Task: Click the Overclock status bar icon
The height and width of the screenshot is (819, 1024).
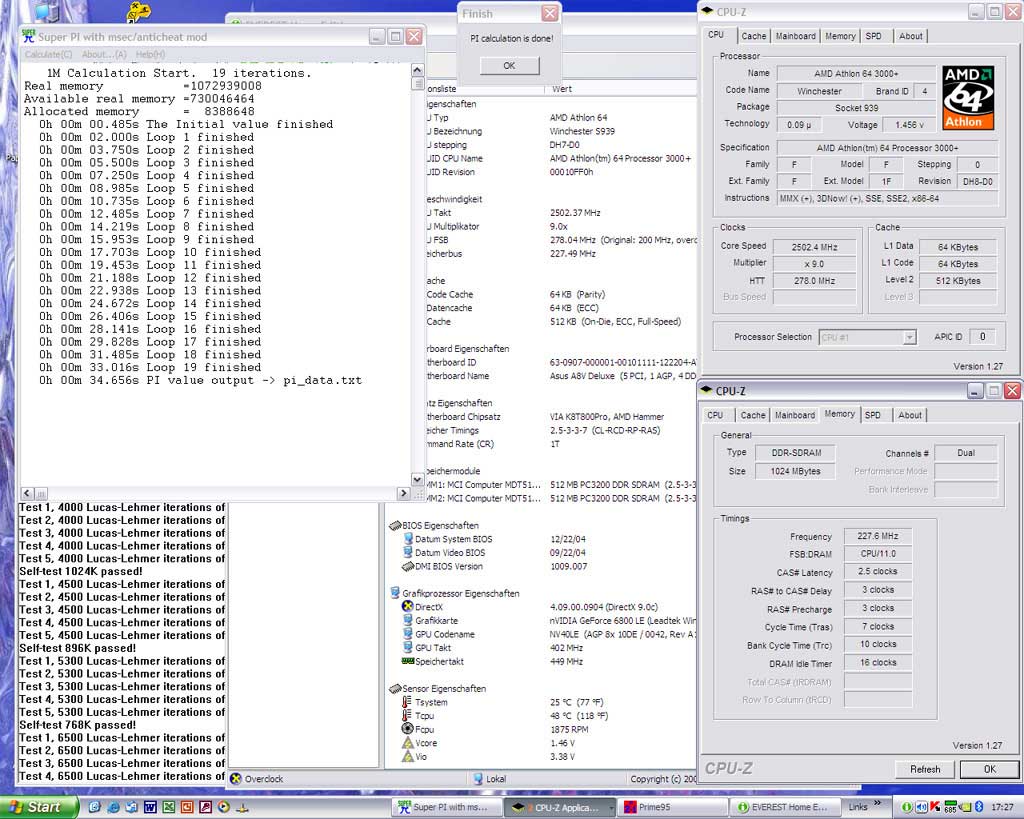Action: [x=236, y=779]
